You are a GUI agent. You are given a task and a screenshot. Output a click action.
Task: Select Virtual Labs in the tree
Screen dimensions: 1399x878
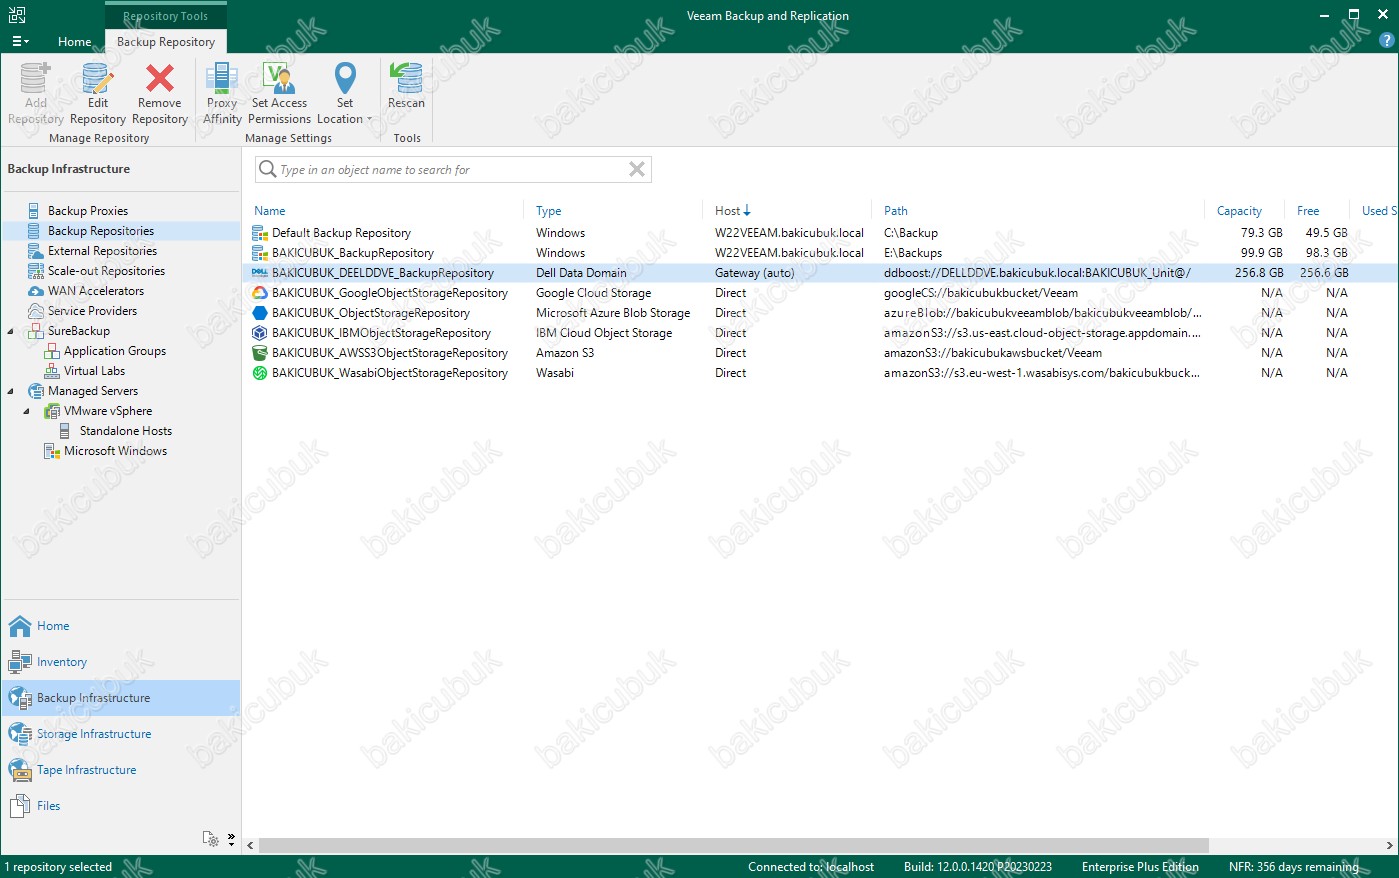coord(94,371)
